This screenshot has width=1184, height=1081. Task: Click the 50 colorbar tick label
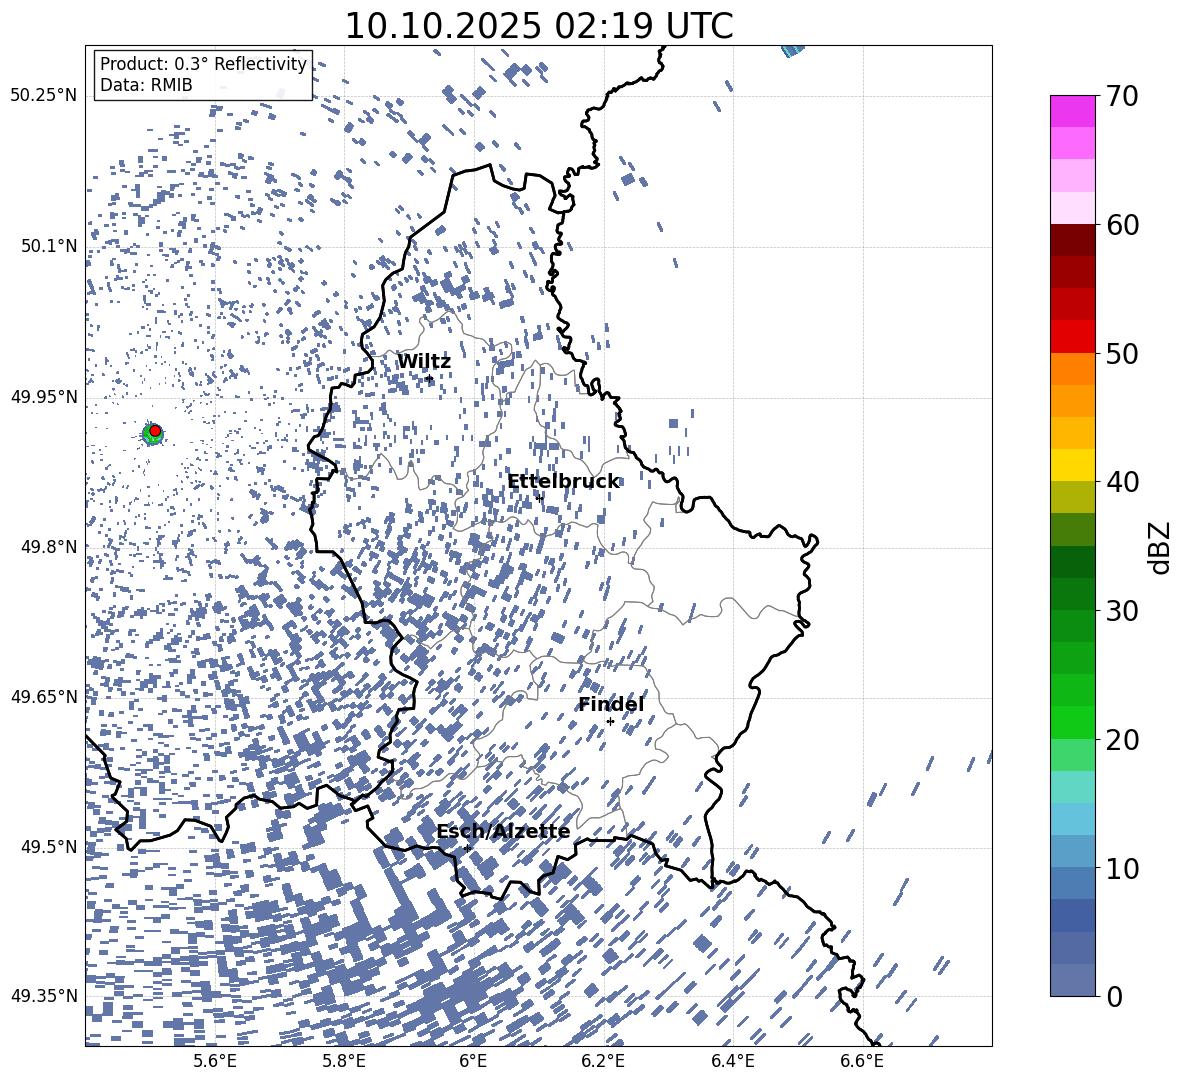point(1121,353)
